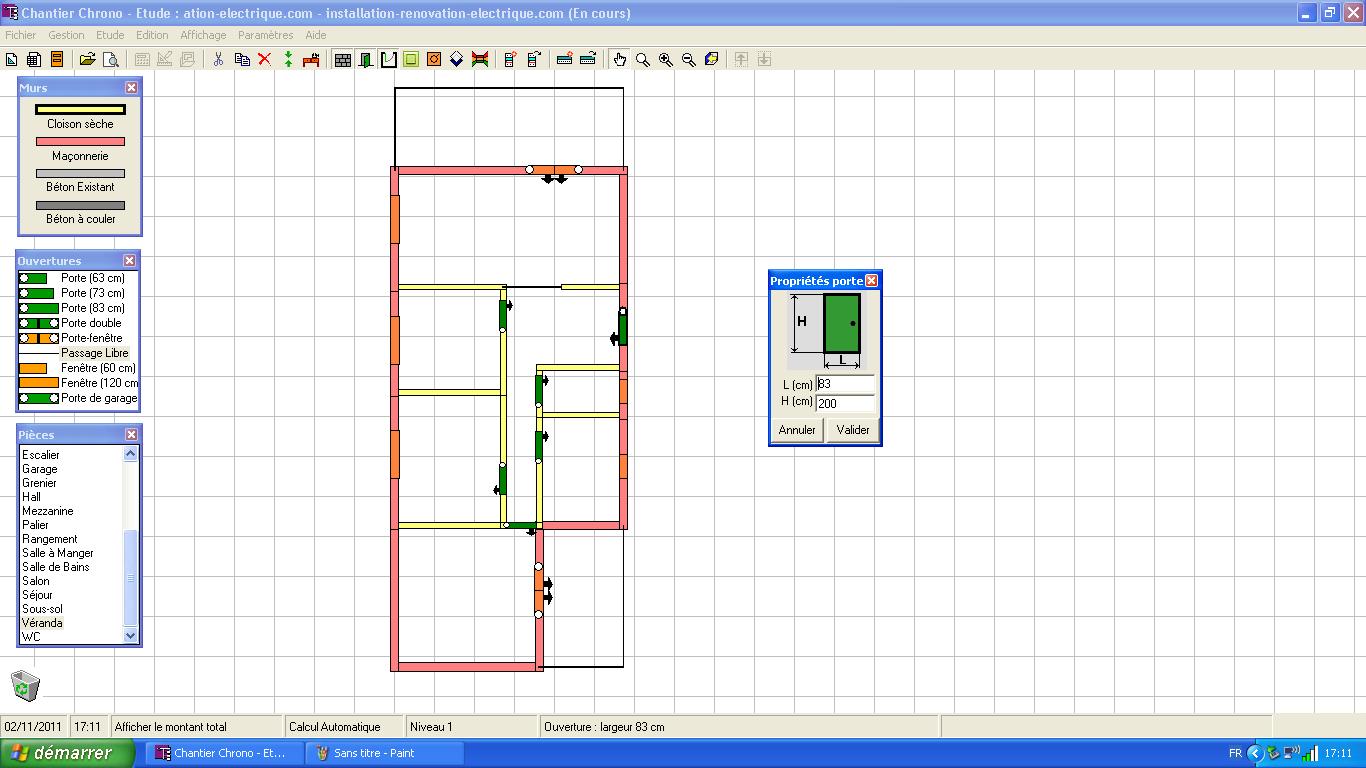
Task: Close the Propriétés porte dialog
Action: [871, 281]
